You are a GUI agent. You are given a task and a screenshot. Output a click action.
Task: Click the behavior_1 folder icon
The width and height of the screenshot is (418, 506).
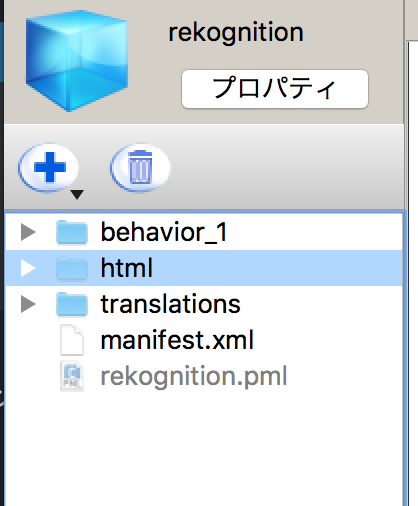[72, 232]
